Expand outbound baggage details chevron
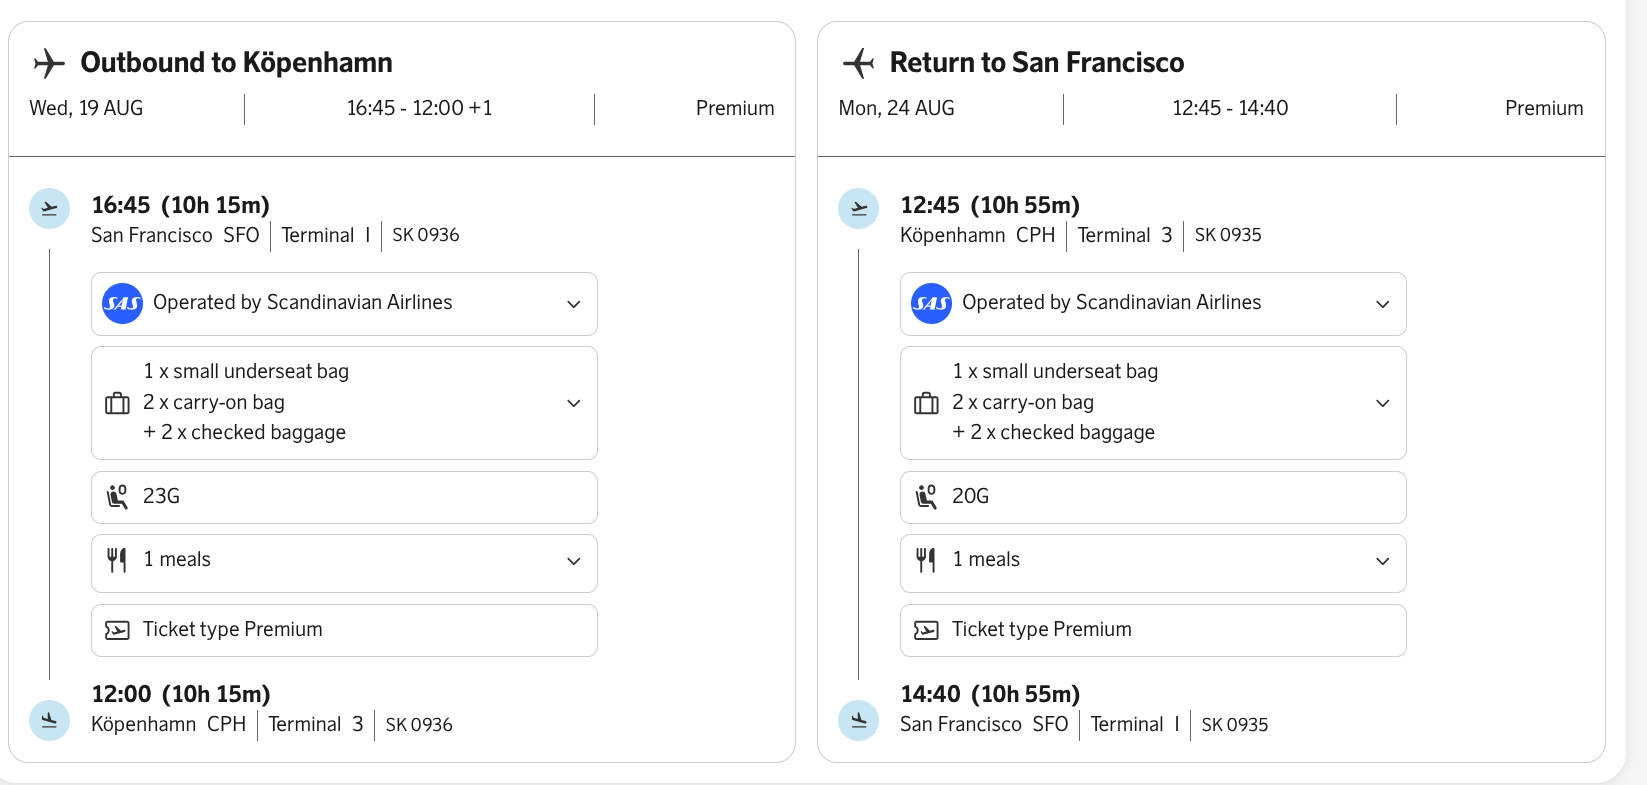This screenshot has width=1647, height=785. tap(574, 403)
